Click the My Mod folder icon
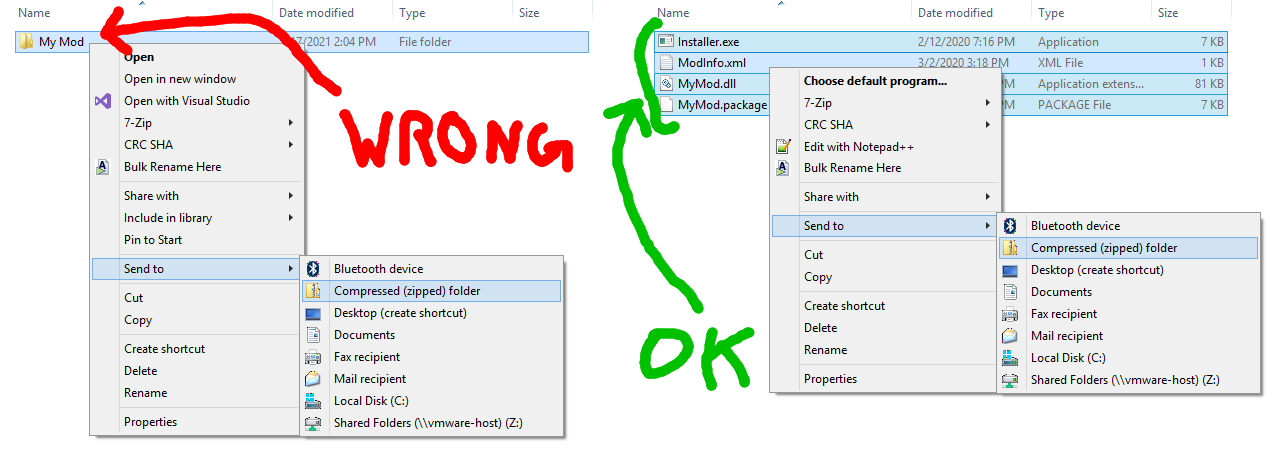The width and height of the screenshot is (1278, 464). (27, 42)
